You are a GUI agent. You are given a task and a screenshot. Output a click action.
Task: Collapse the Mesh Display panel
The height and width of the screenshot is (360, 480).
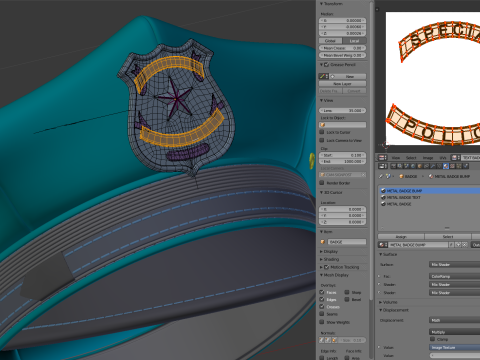pyautogui.click(x=322, y=275)
